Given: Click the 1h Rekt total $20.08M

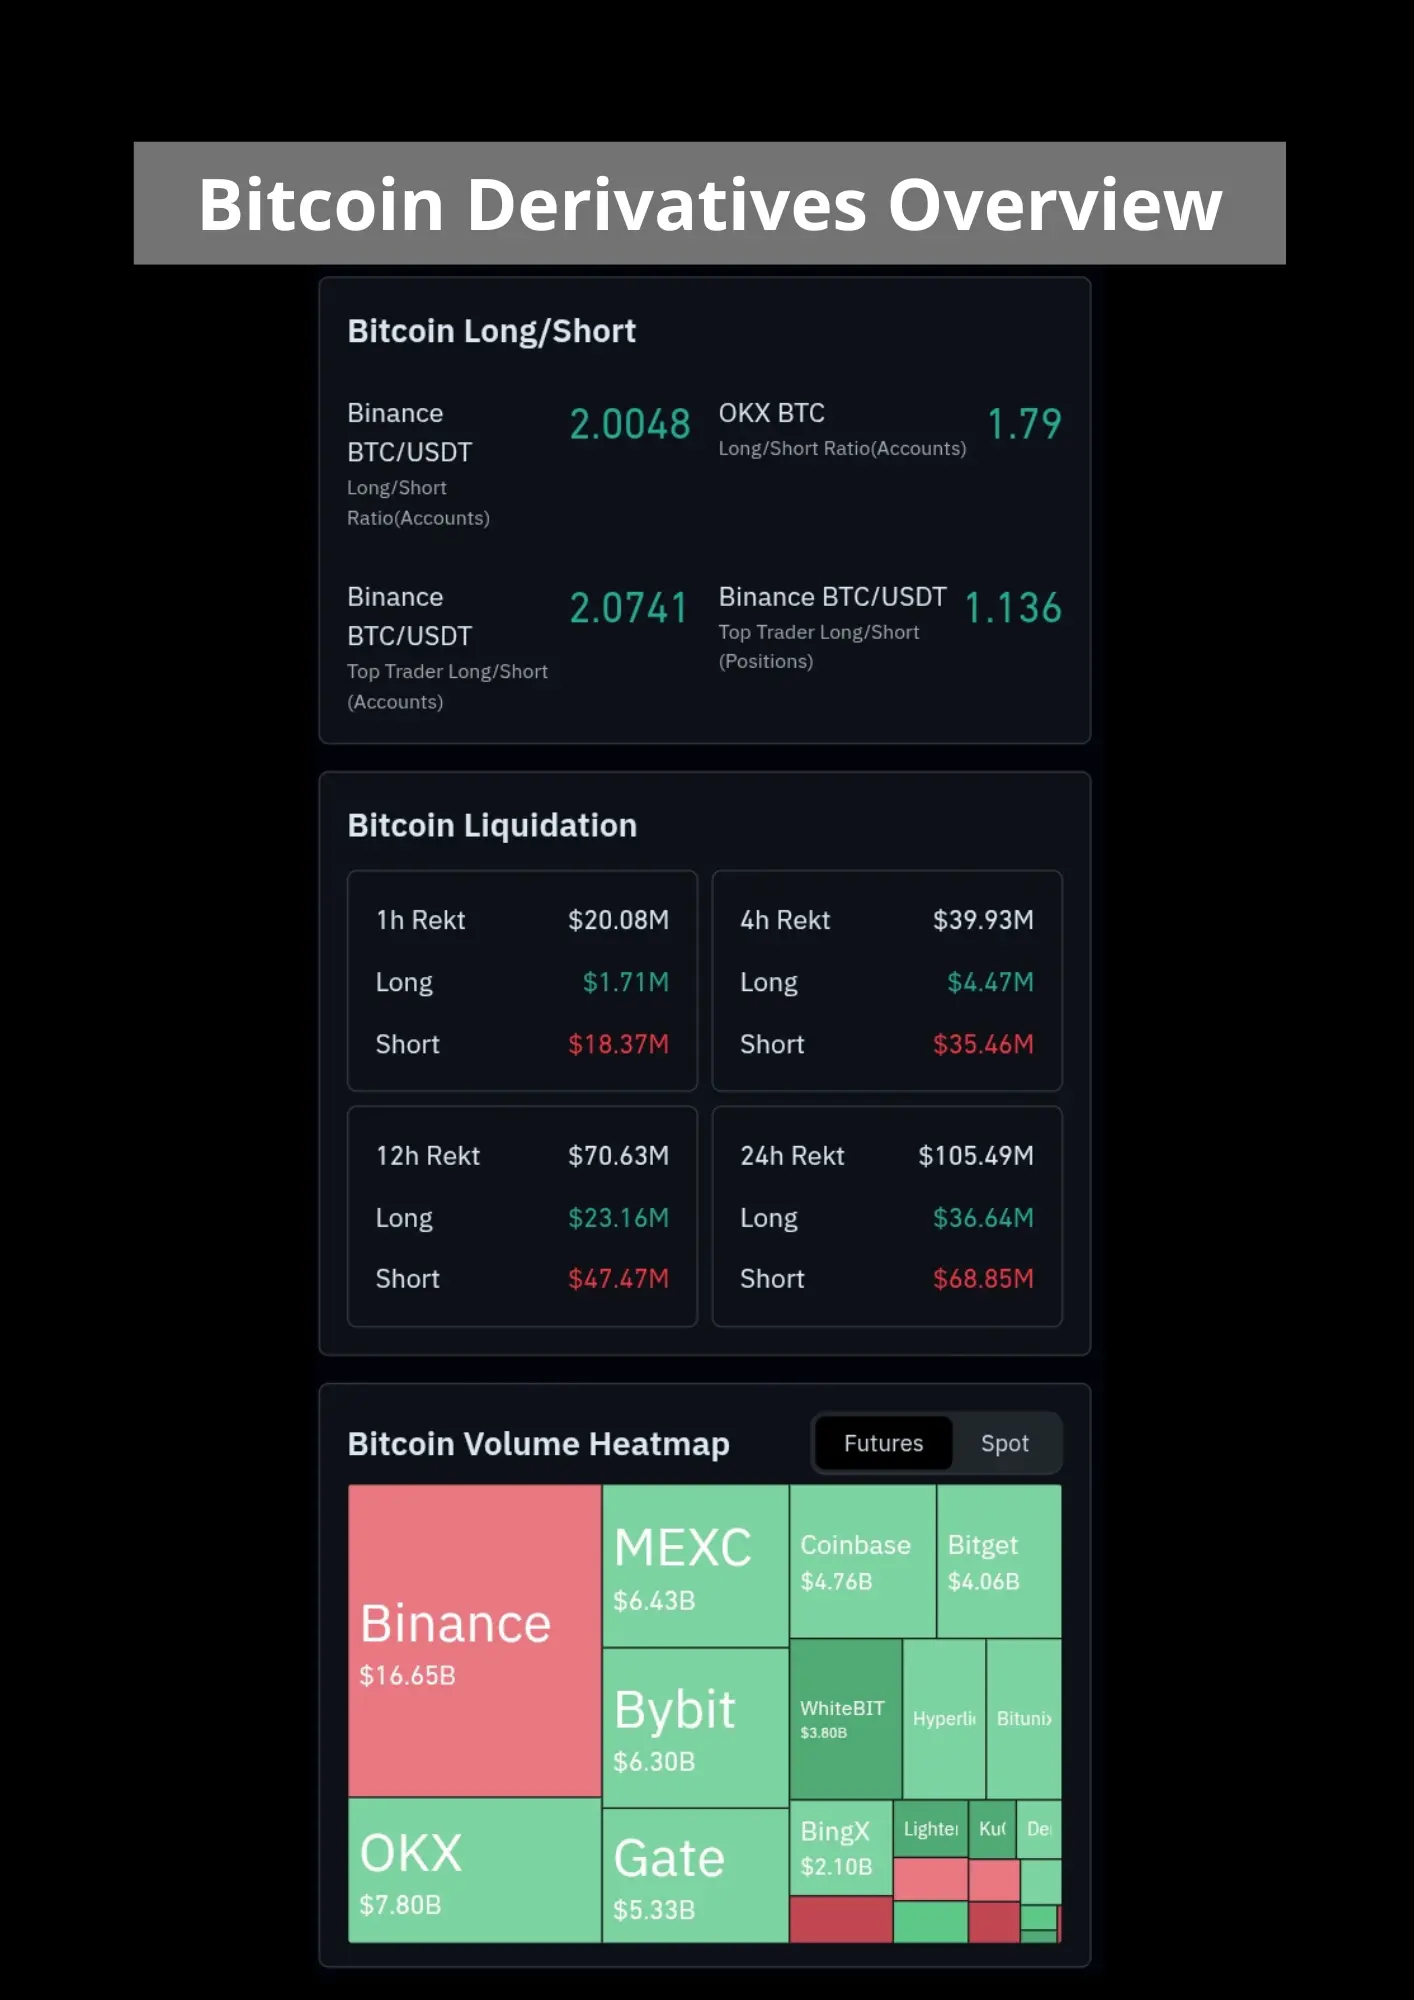Looking at the screenshot, I should click(618, 920).
